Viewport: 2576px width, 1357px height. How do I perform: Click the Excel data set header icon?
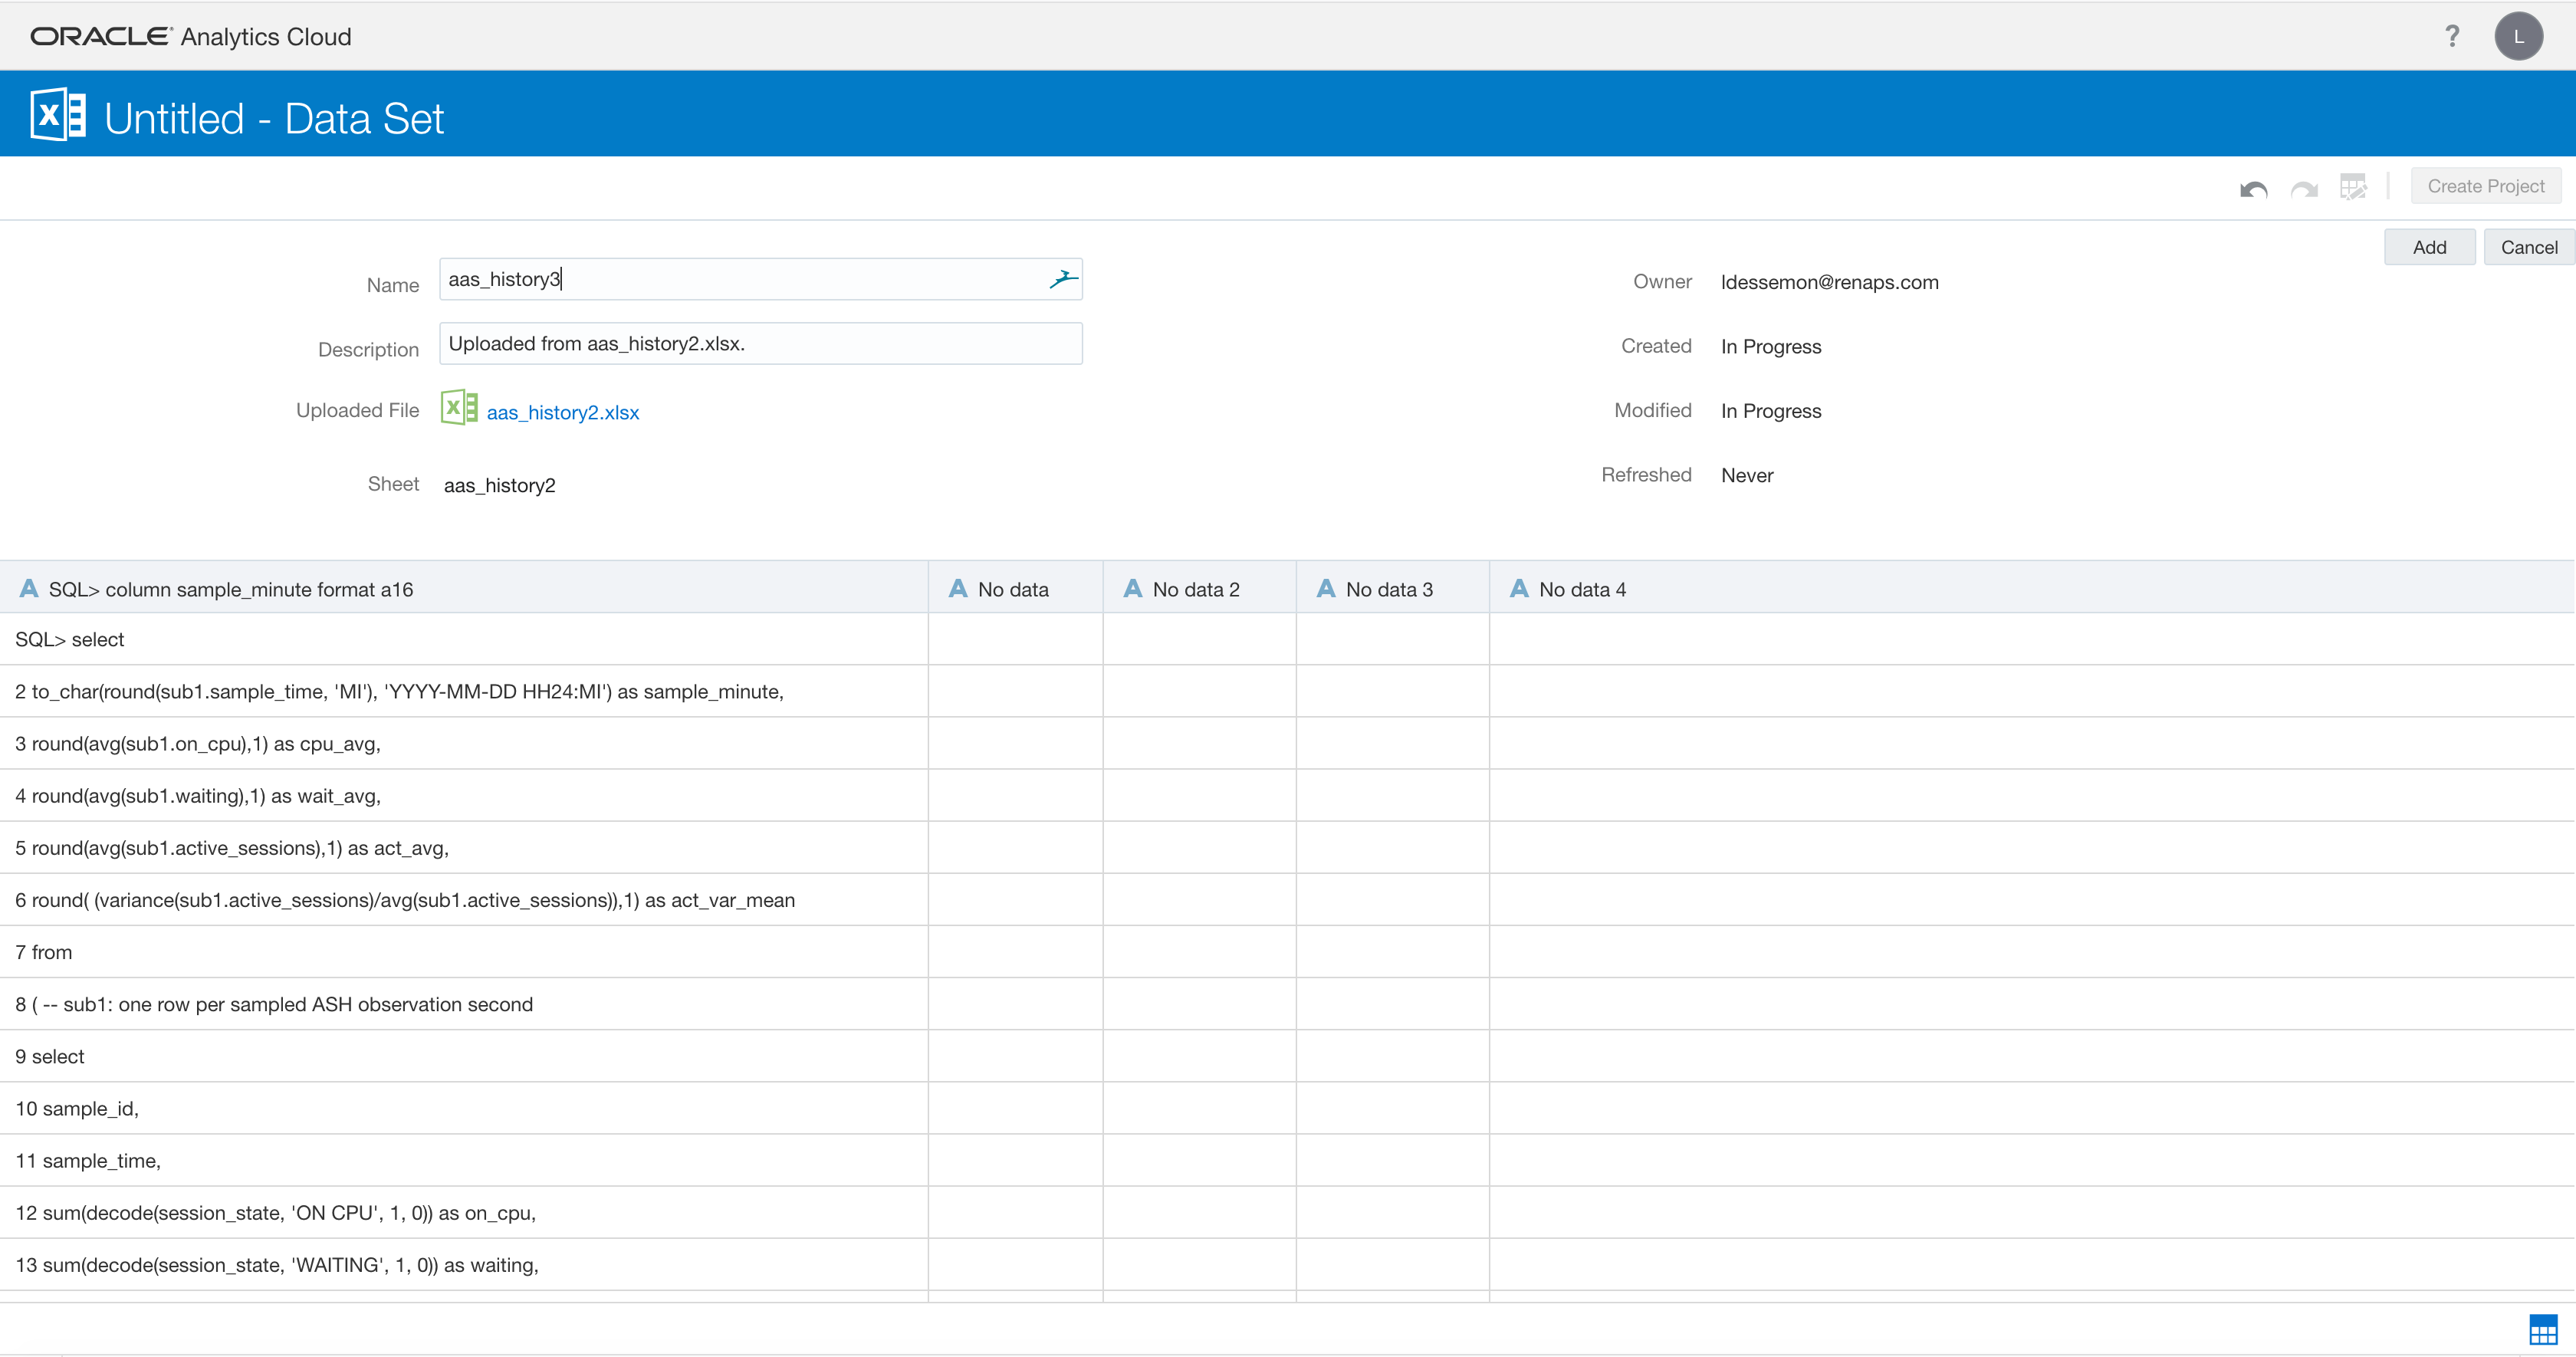coord(58,115)
